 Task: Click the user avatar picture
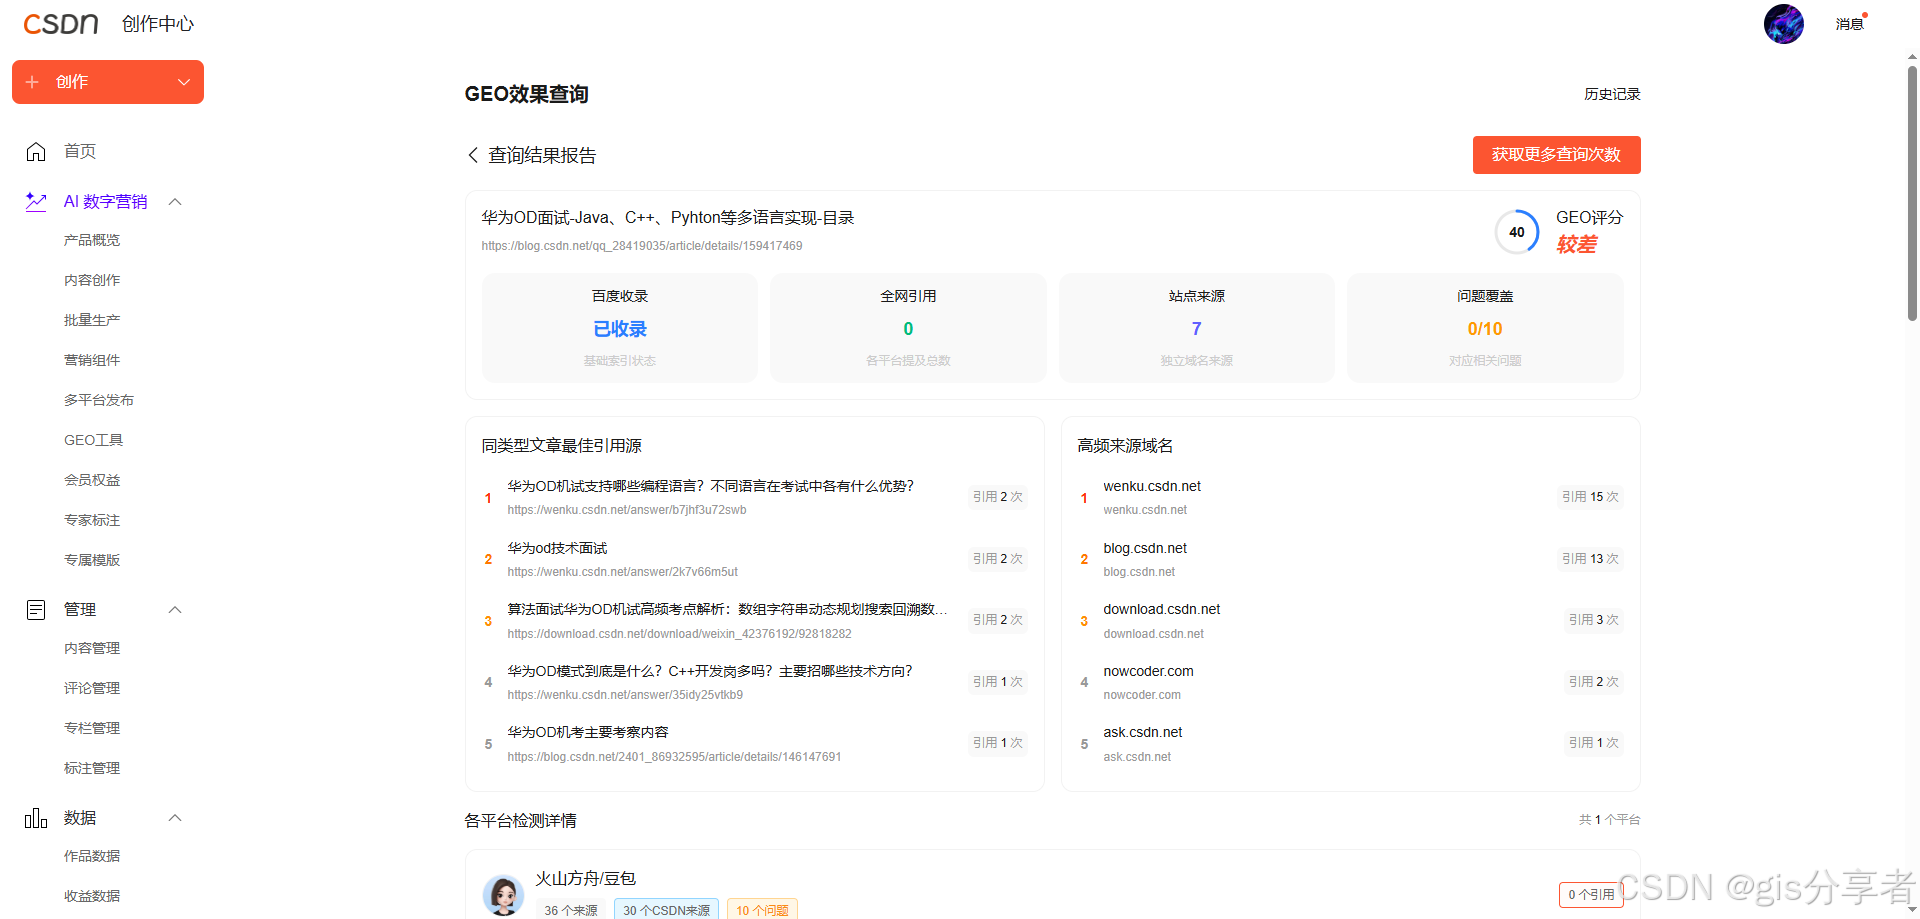pos(1783,24)
